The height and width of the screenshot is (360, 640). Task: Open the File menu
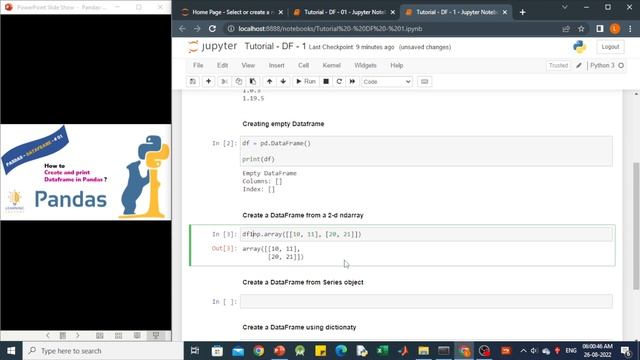[x=198, y=65]
